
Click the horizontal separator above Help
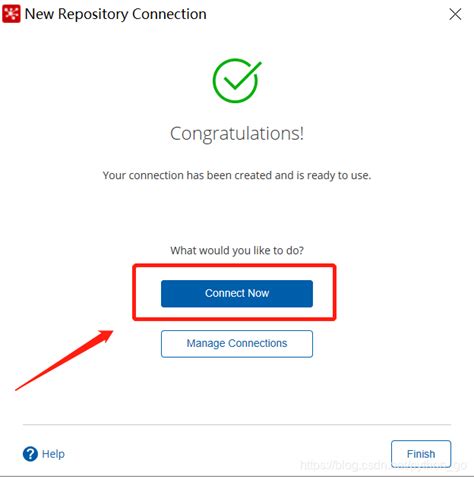[x=237, y=425]
